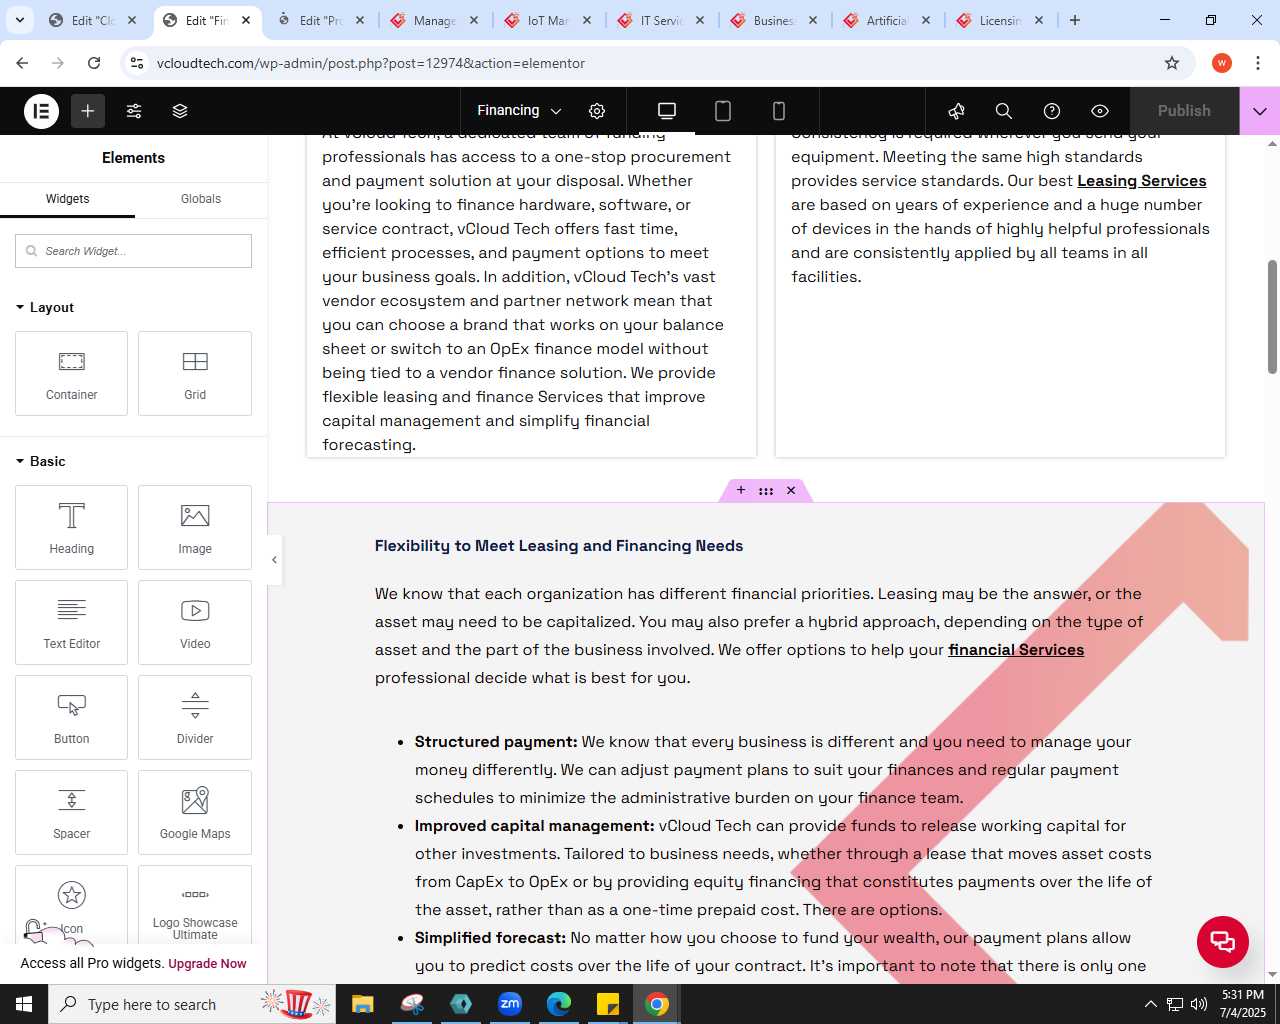Bookmark this page with star icon
1280x1024 pixels.
1172,63
